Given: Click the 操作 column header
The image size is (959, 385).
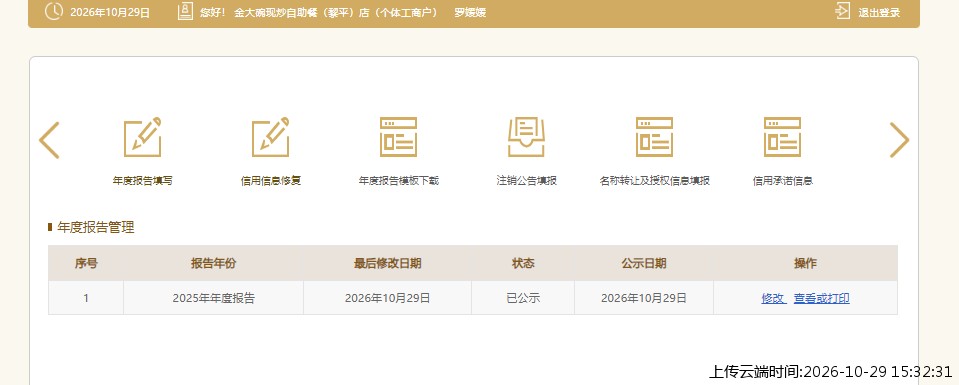Looking at the screenshot, I should tap(805, 264).
